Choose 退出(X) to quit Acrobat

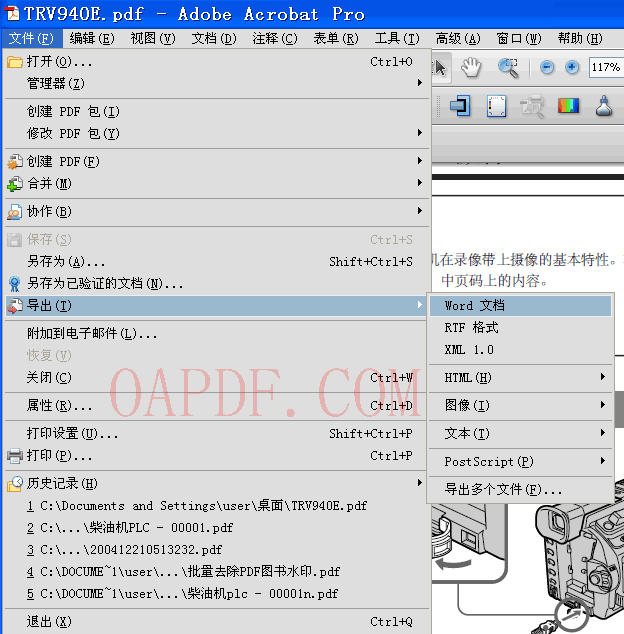pyautogui.click(x=217, y=621)
